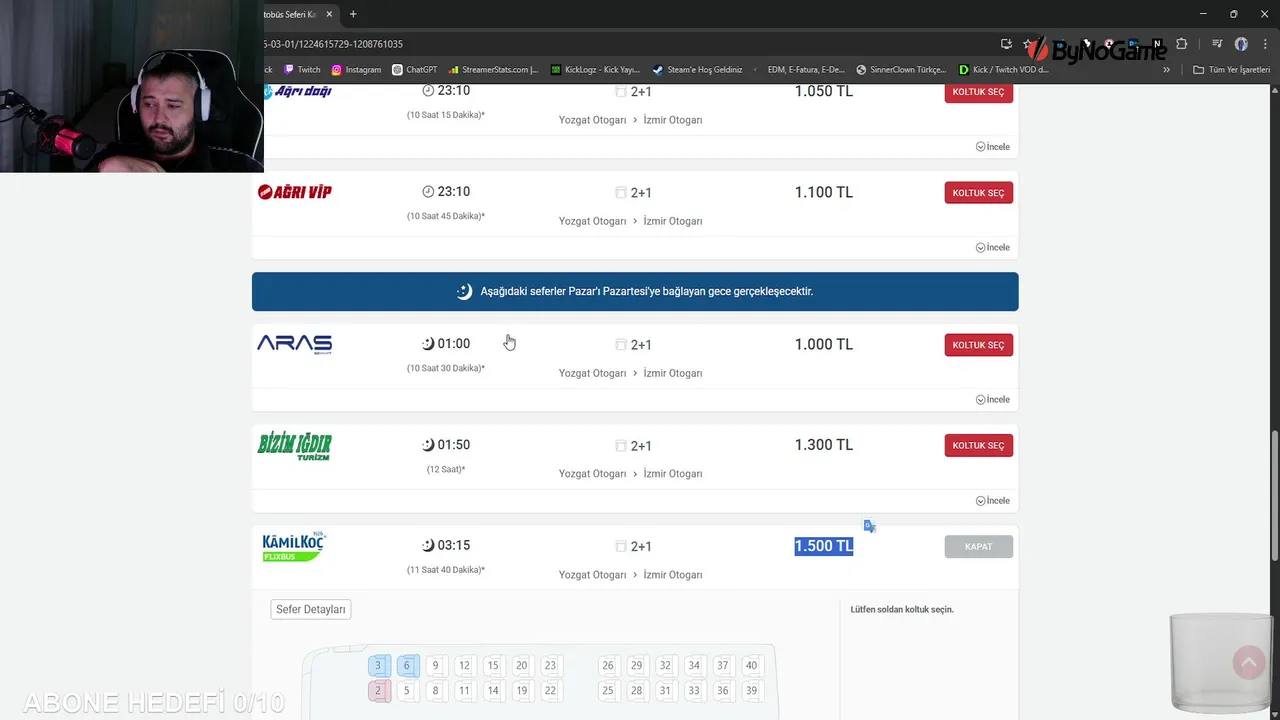Image resolution: width=1280 pixels, height=720 pixels.
Task: Click the (12 Saat) duration text
Action: click(446, 469)
